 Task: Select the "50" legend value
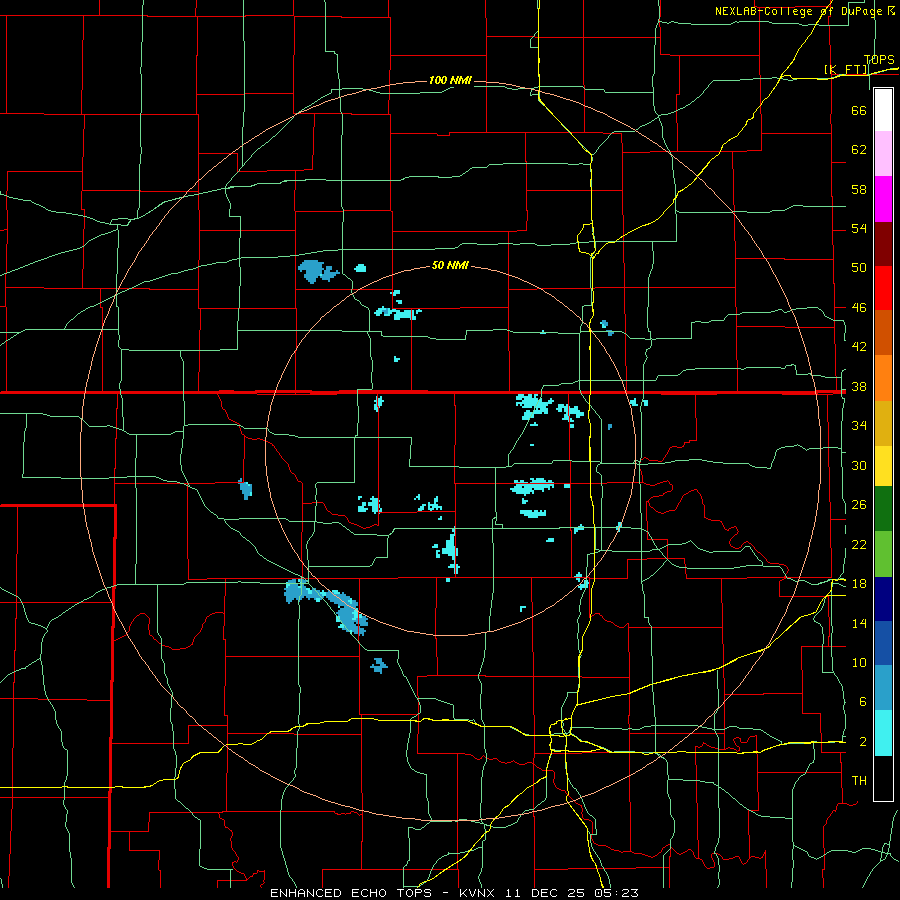click(859, 268)
